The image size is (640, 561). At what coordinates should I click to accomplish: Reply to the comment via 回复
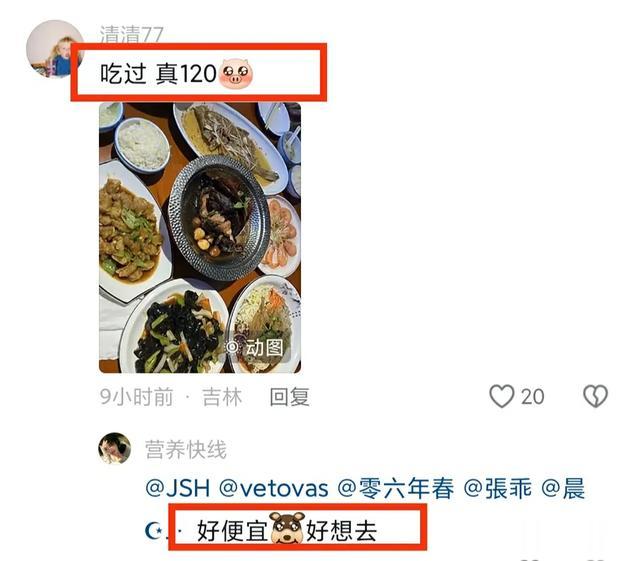point(289,396)
